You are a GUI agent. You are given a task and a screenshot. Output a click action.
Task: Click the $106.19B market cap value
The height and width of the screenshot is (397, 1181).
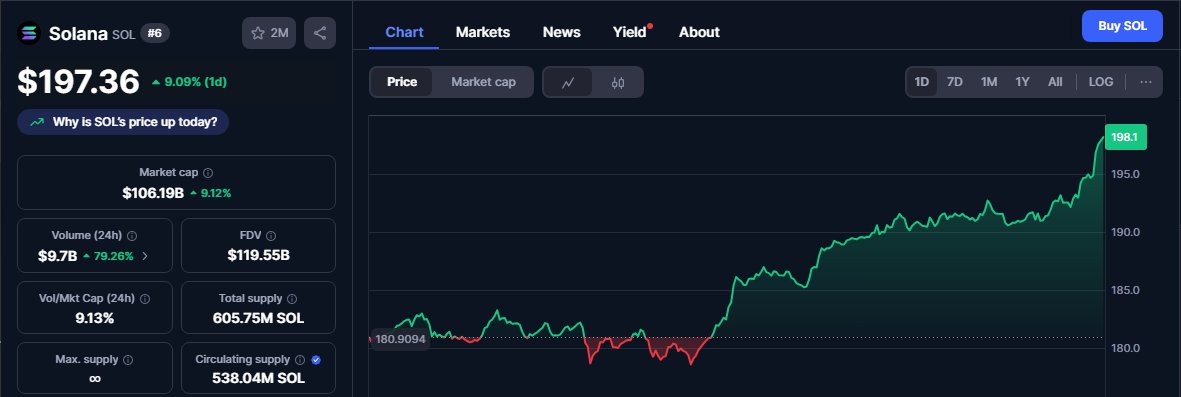point(153,193)
